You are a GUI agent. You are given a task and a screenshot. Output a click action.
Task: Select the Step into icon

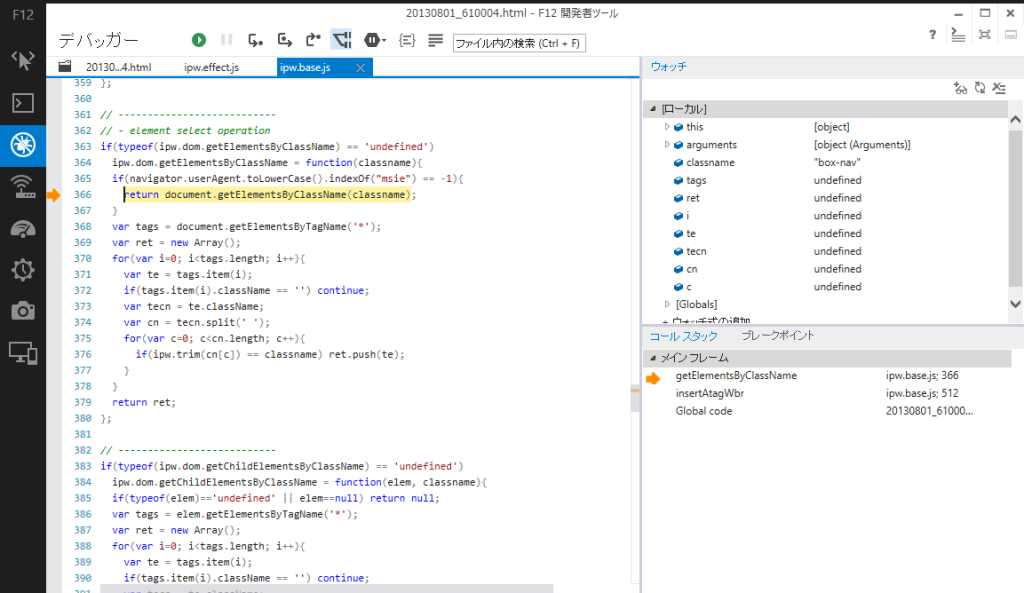coord(255,40)
